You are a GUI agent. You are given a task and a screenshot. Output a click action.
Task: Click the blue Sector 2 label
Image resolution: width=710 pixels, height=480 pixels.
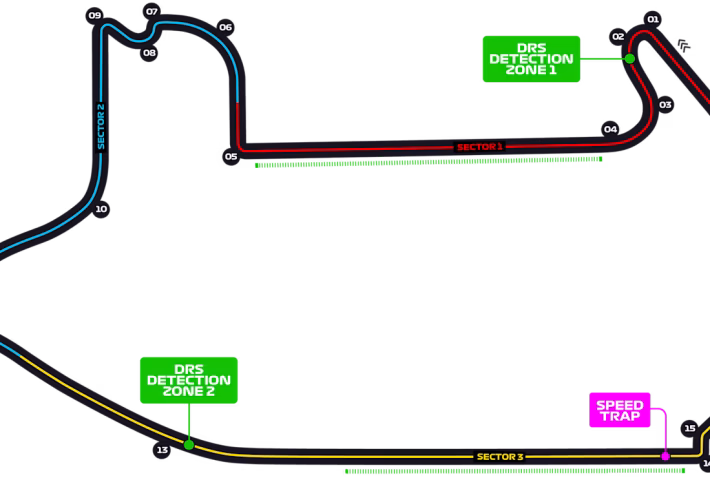point(101,127)
